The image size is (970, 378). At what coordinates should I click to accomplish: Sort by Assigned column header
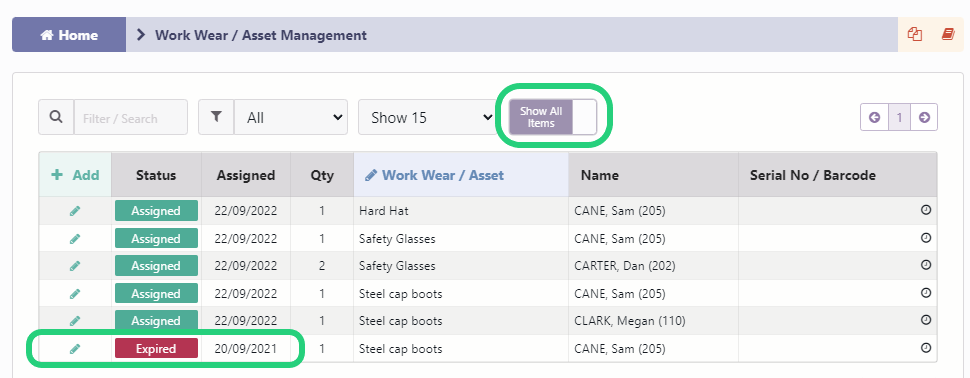tap(246, 175)
